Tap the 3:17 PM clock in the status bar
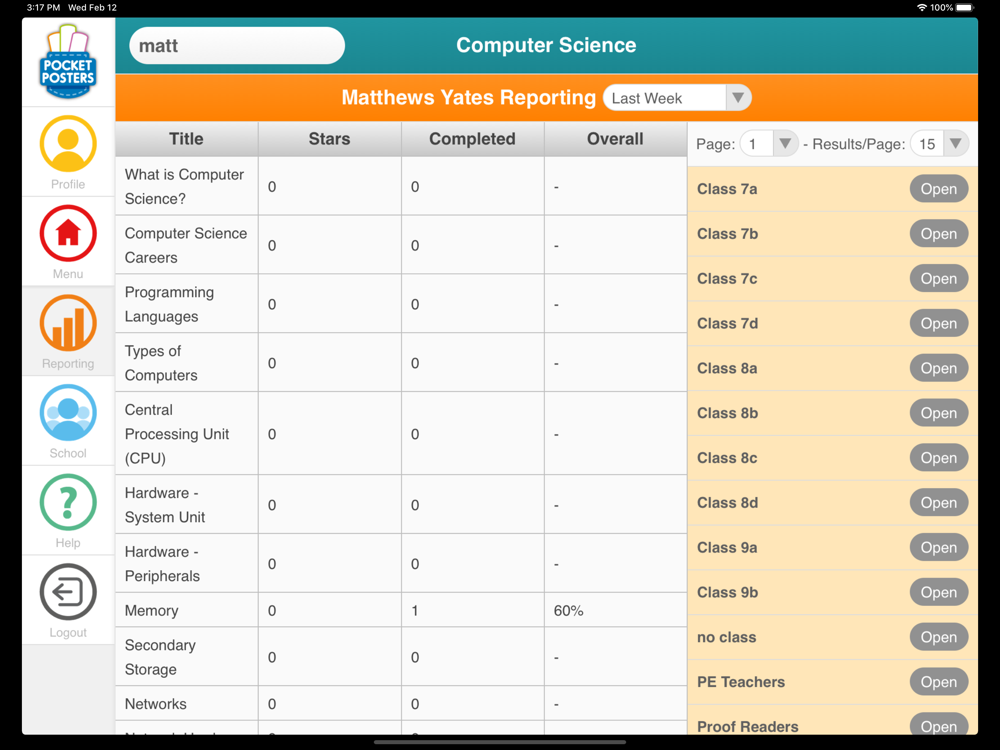Viewport: 1000px width, 750px height. (43, 8)
